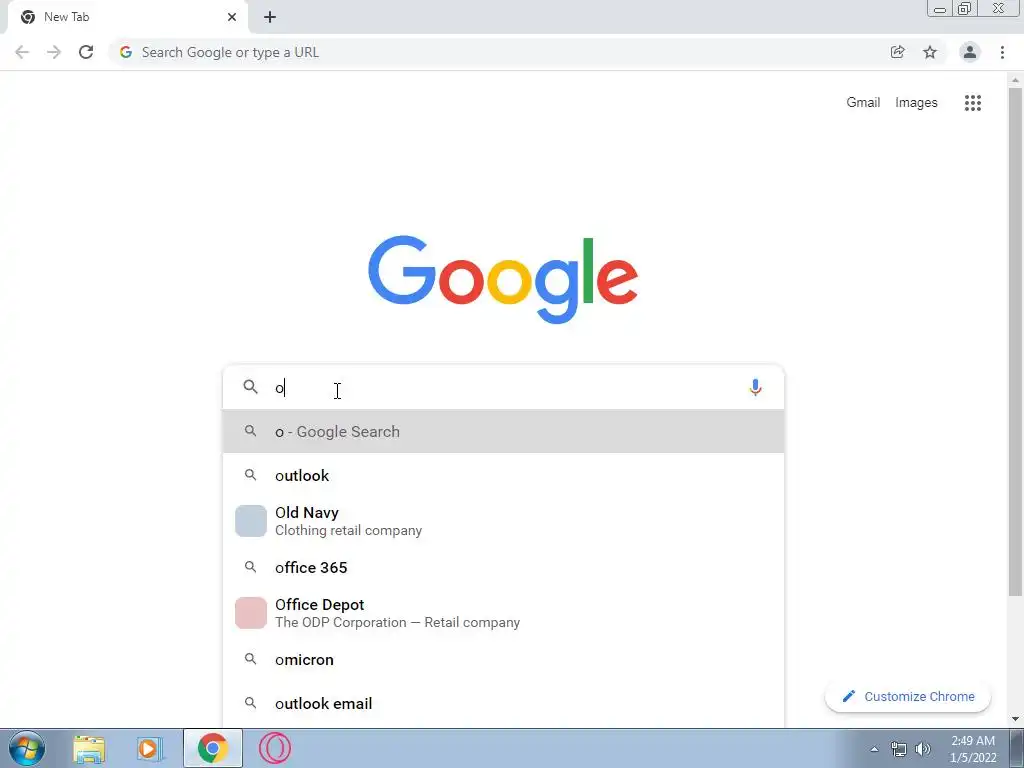Open a new tab with the plus button
This screenshot has height=768, width=1024.
click(270, 17)
